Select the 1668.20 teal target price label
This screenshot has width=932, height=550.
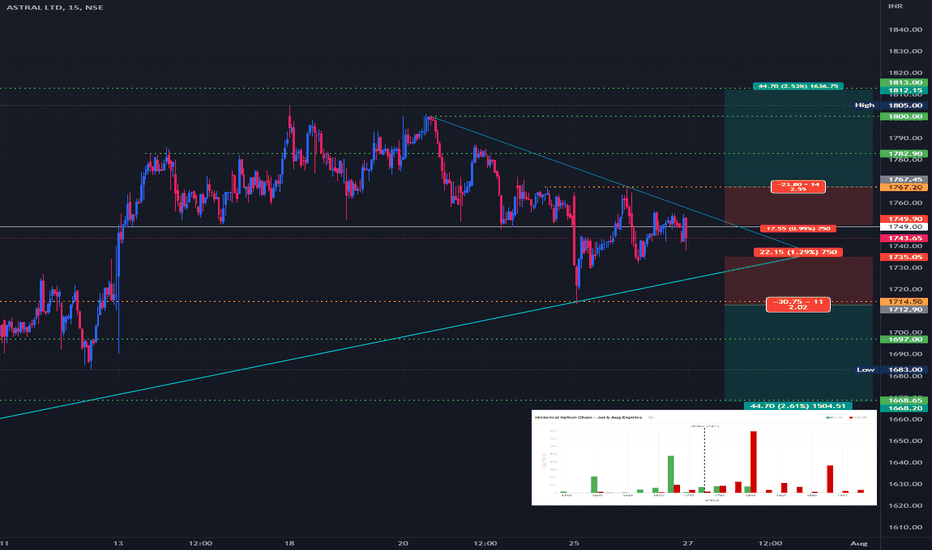[903, 408]
